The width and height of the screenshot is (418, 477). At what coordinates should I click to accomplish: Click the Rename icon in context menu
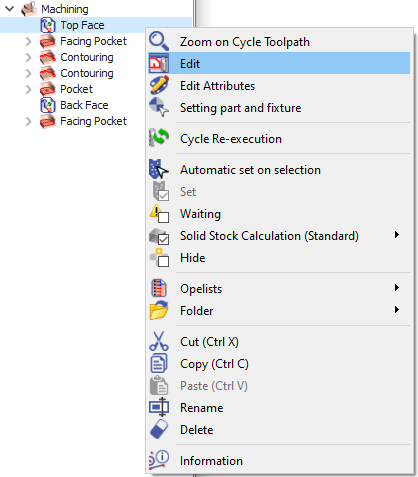pos(159,407)
